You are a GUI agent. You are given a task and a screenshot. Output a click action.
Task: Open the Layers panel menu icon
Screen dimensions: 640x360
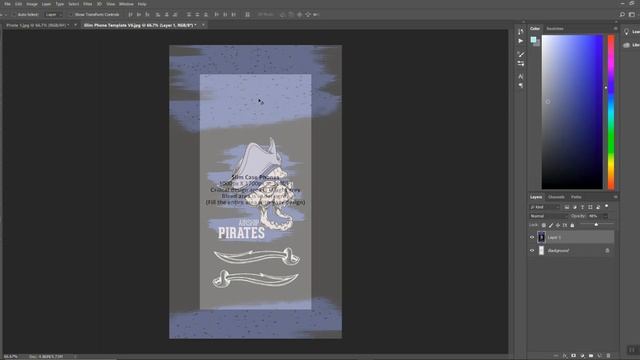tap(616, 197)
